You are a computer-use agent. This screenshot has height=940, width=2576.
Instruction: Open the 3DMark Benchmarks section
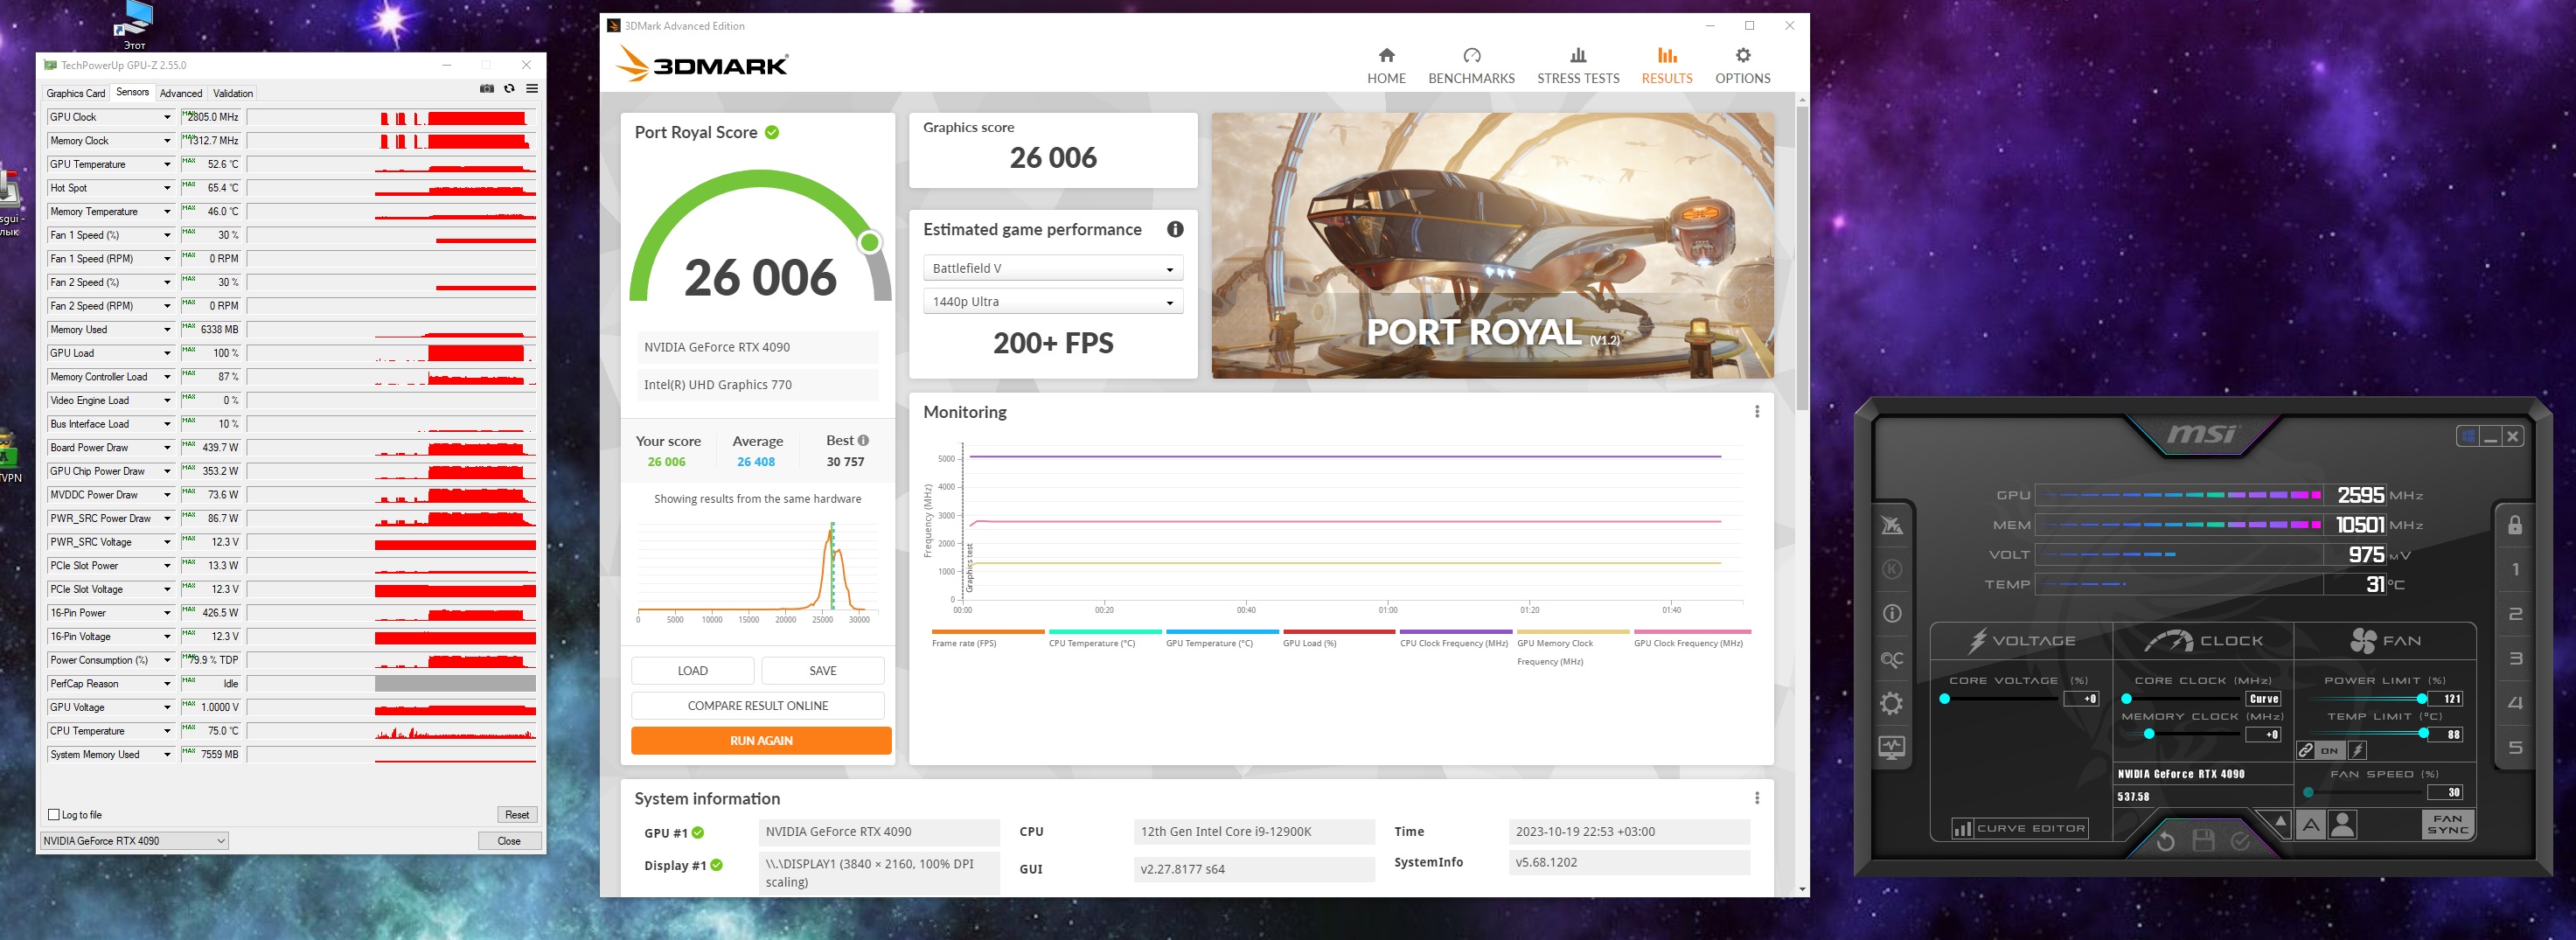1471,66
